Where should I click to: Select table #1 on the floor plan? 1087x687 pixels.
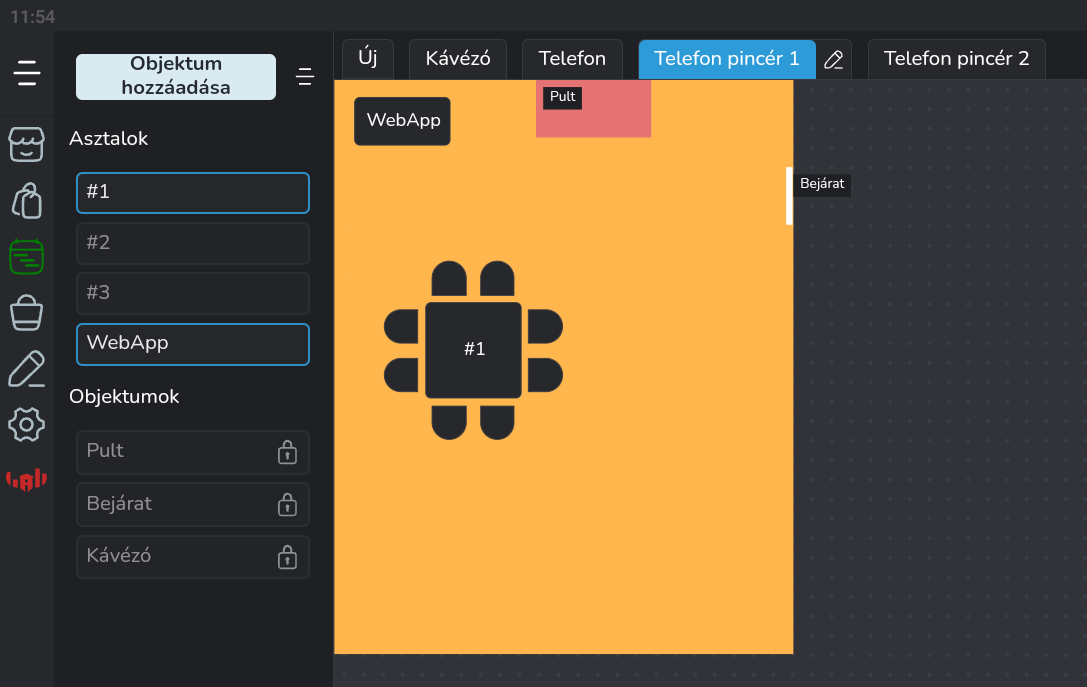[474, 349]
